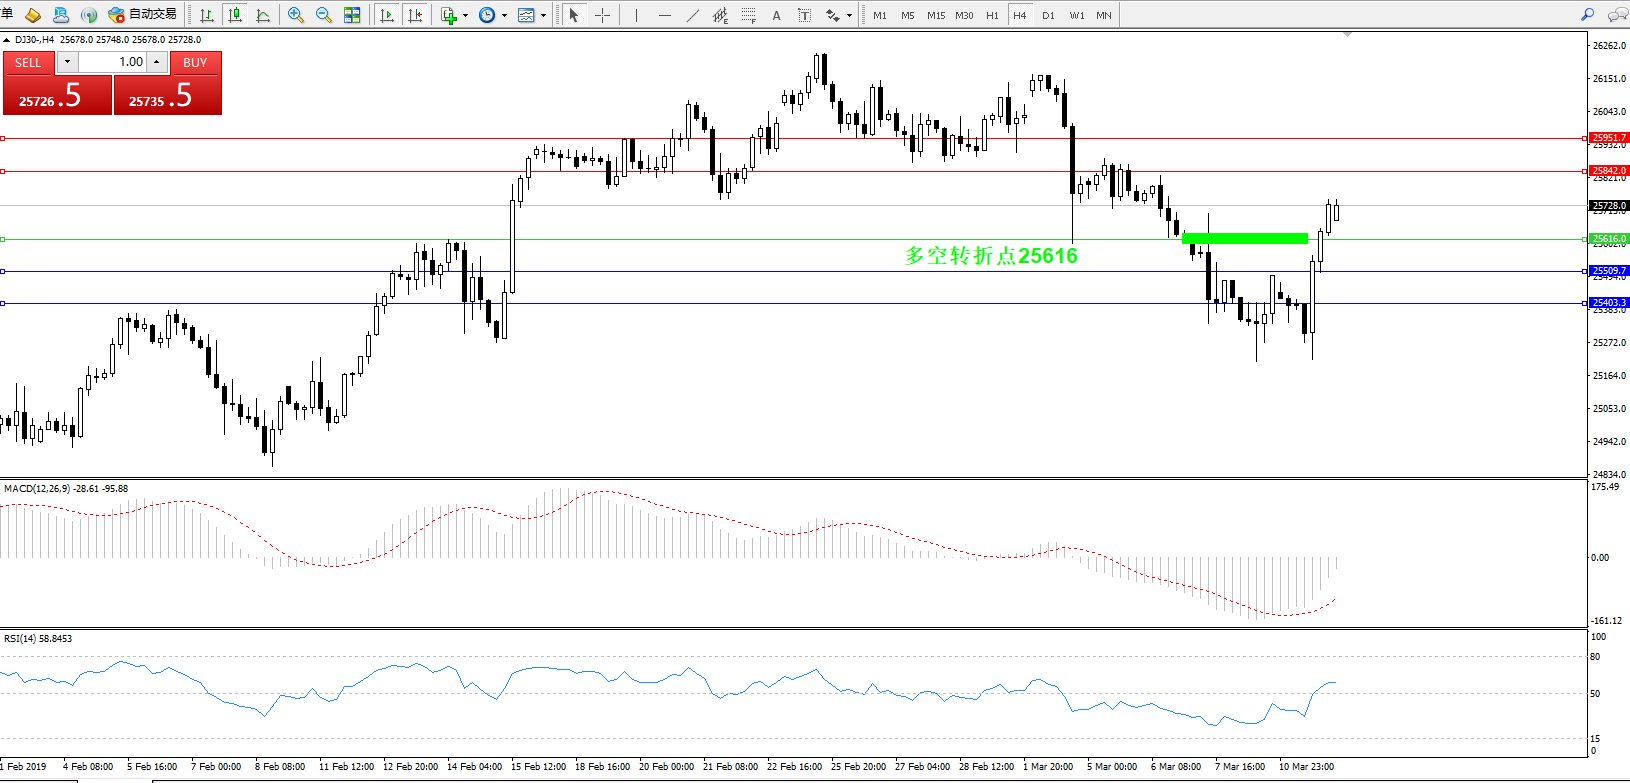Screen dimensions: 1630x783
Task: Click the Zoom Out magnifier icon
Action: 323,15
